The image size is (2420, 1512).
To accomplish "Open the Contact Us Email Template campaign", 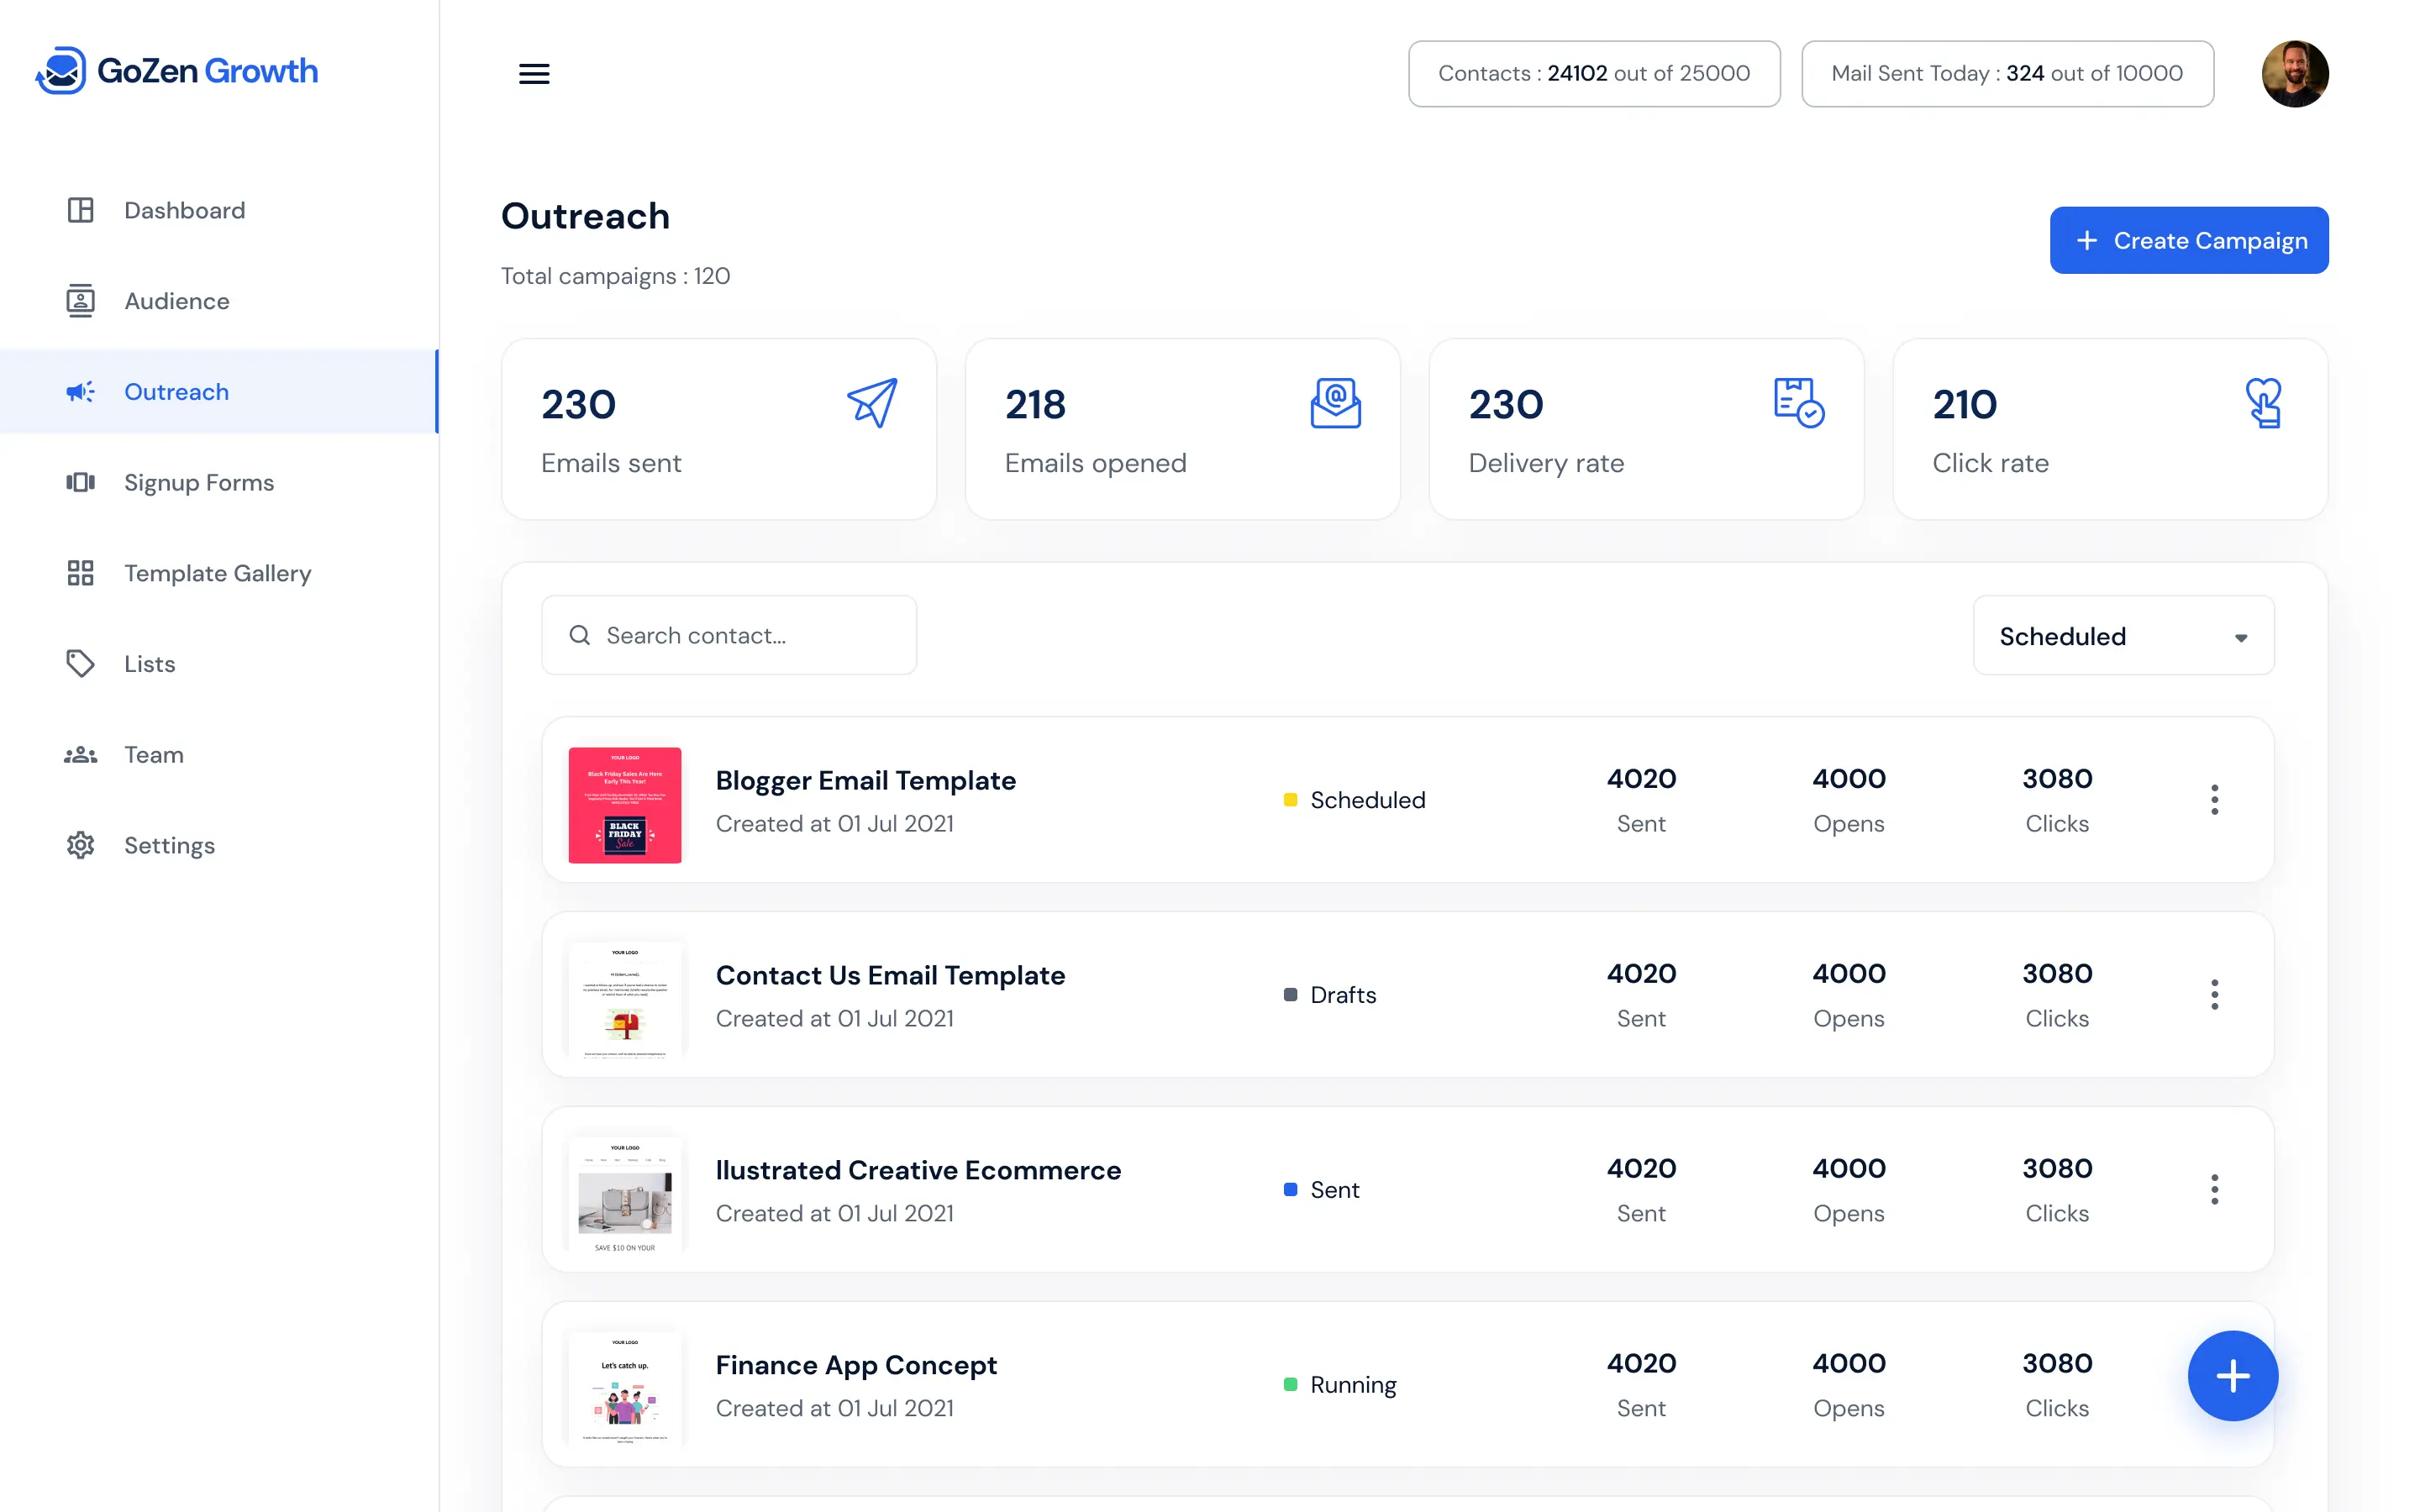I will point(890,975).
